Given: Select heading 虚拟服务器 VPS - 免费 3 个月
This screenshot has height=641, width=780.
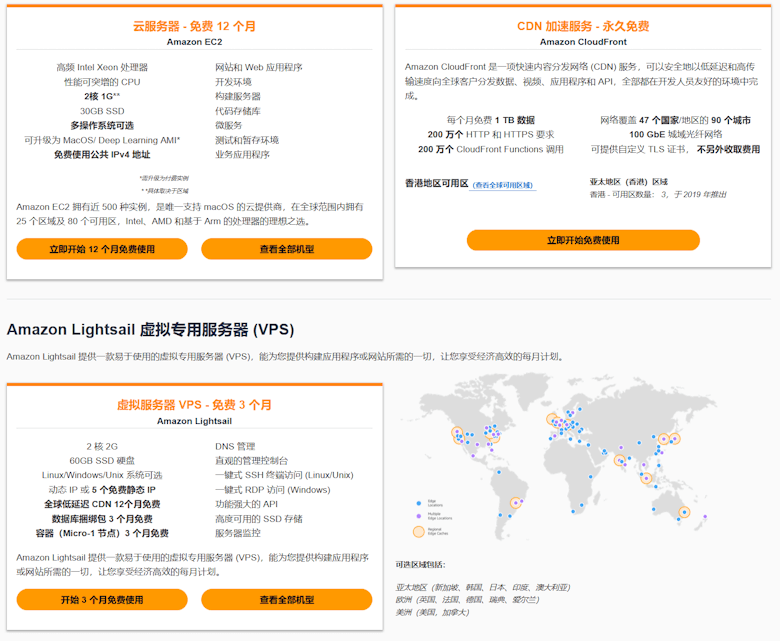Looking at the screenshot, I should pyautogui.click(x=195, y=405).
